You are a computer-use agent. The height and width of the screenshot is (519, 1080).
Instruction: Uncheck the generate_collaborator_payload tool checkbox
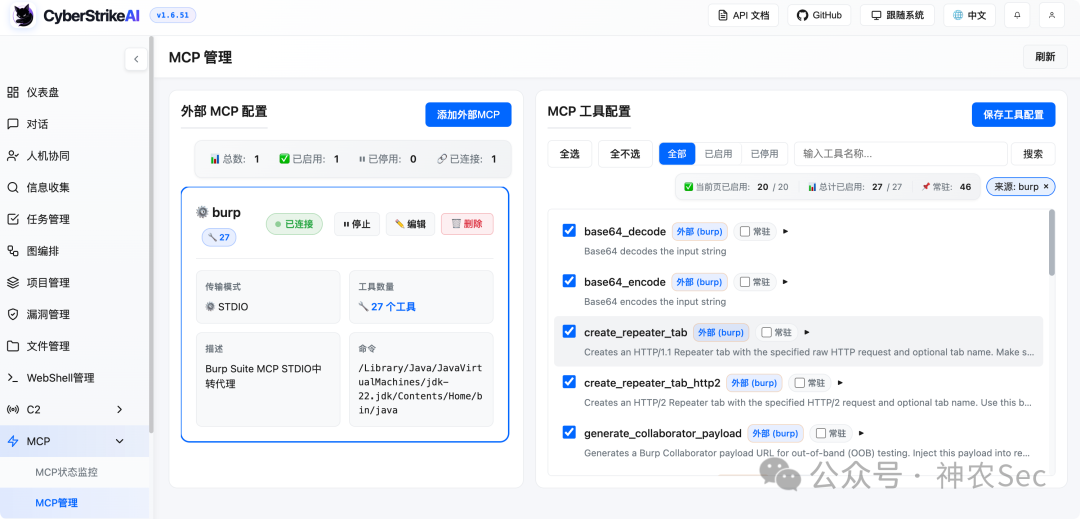coord(569,432)
